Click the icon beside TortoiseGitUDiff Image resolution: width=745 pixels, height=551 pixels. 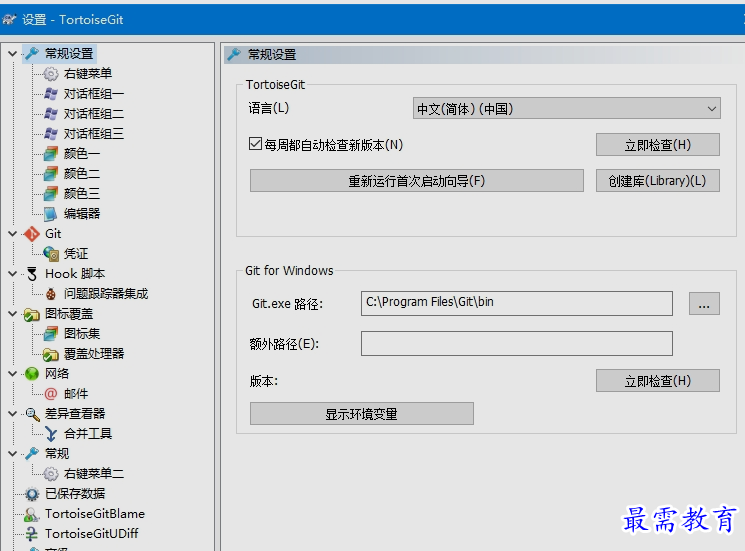[x=32, y=534]
